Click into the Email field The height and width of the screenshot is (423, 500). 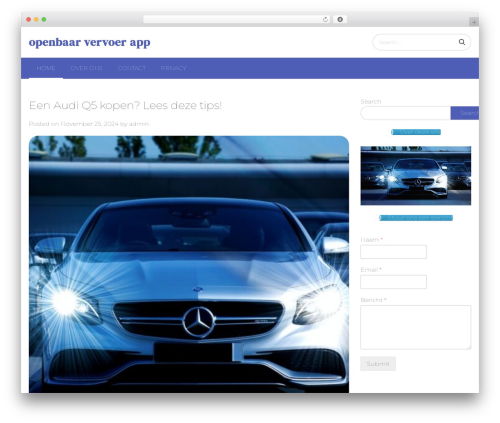(393, 282)
